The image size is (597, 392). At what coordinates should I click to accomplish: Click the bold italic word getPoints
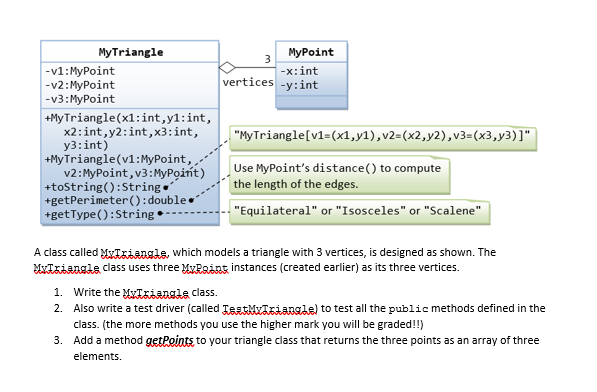(x=170, y=340)
